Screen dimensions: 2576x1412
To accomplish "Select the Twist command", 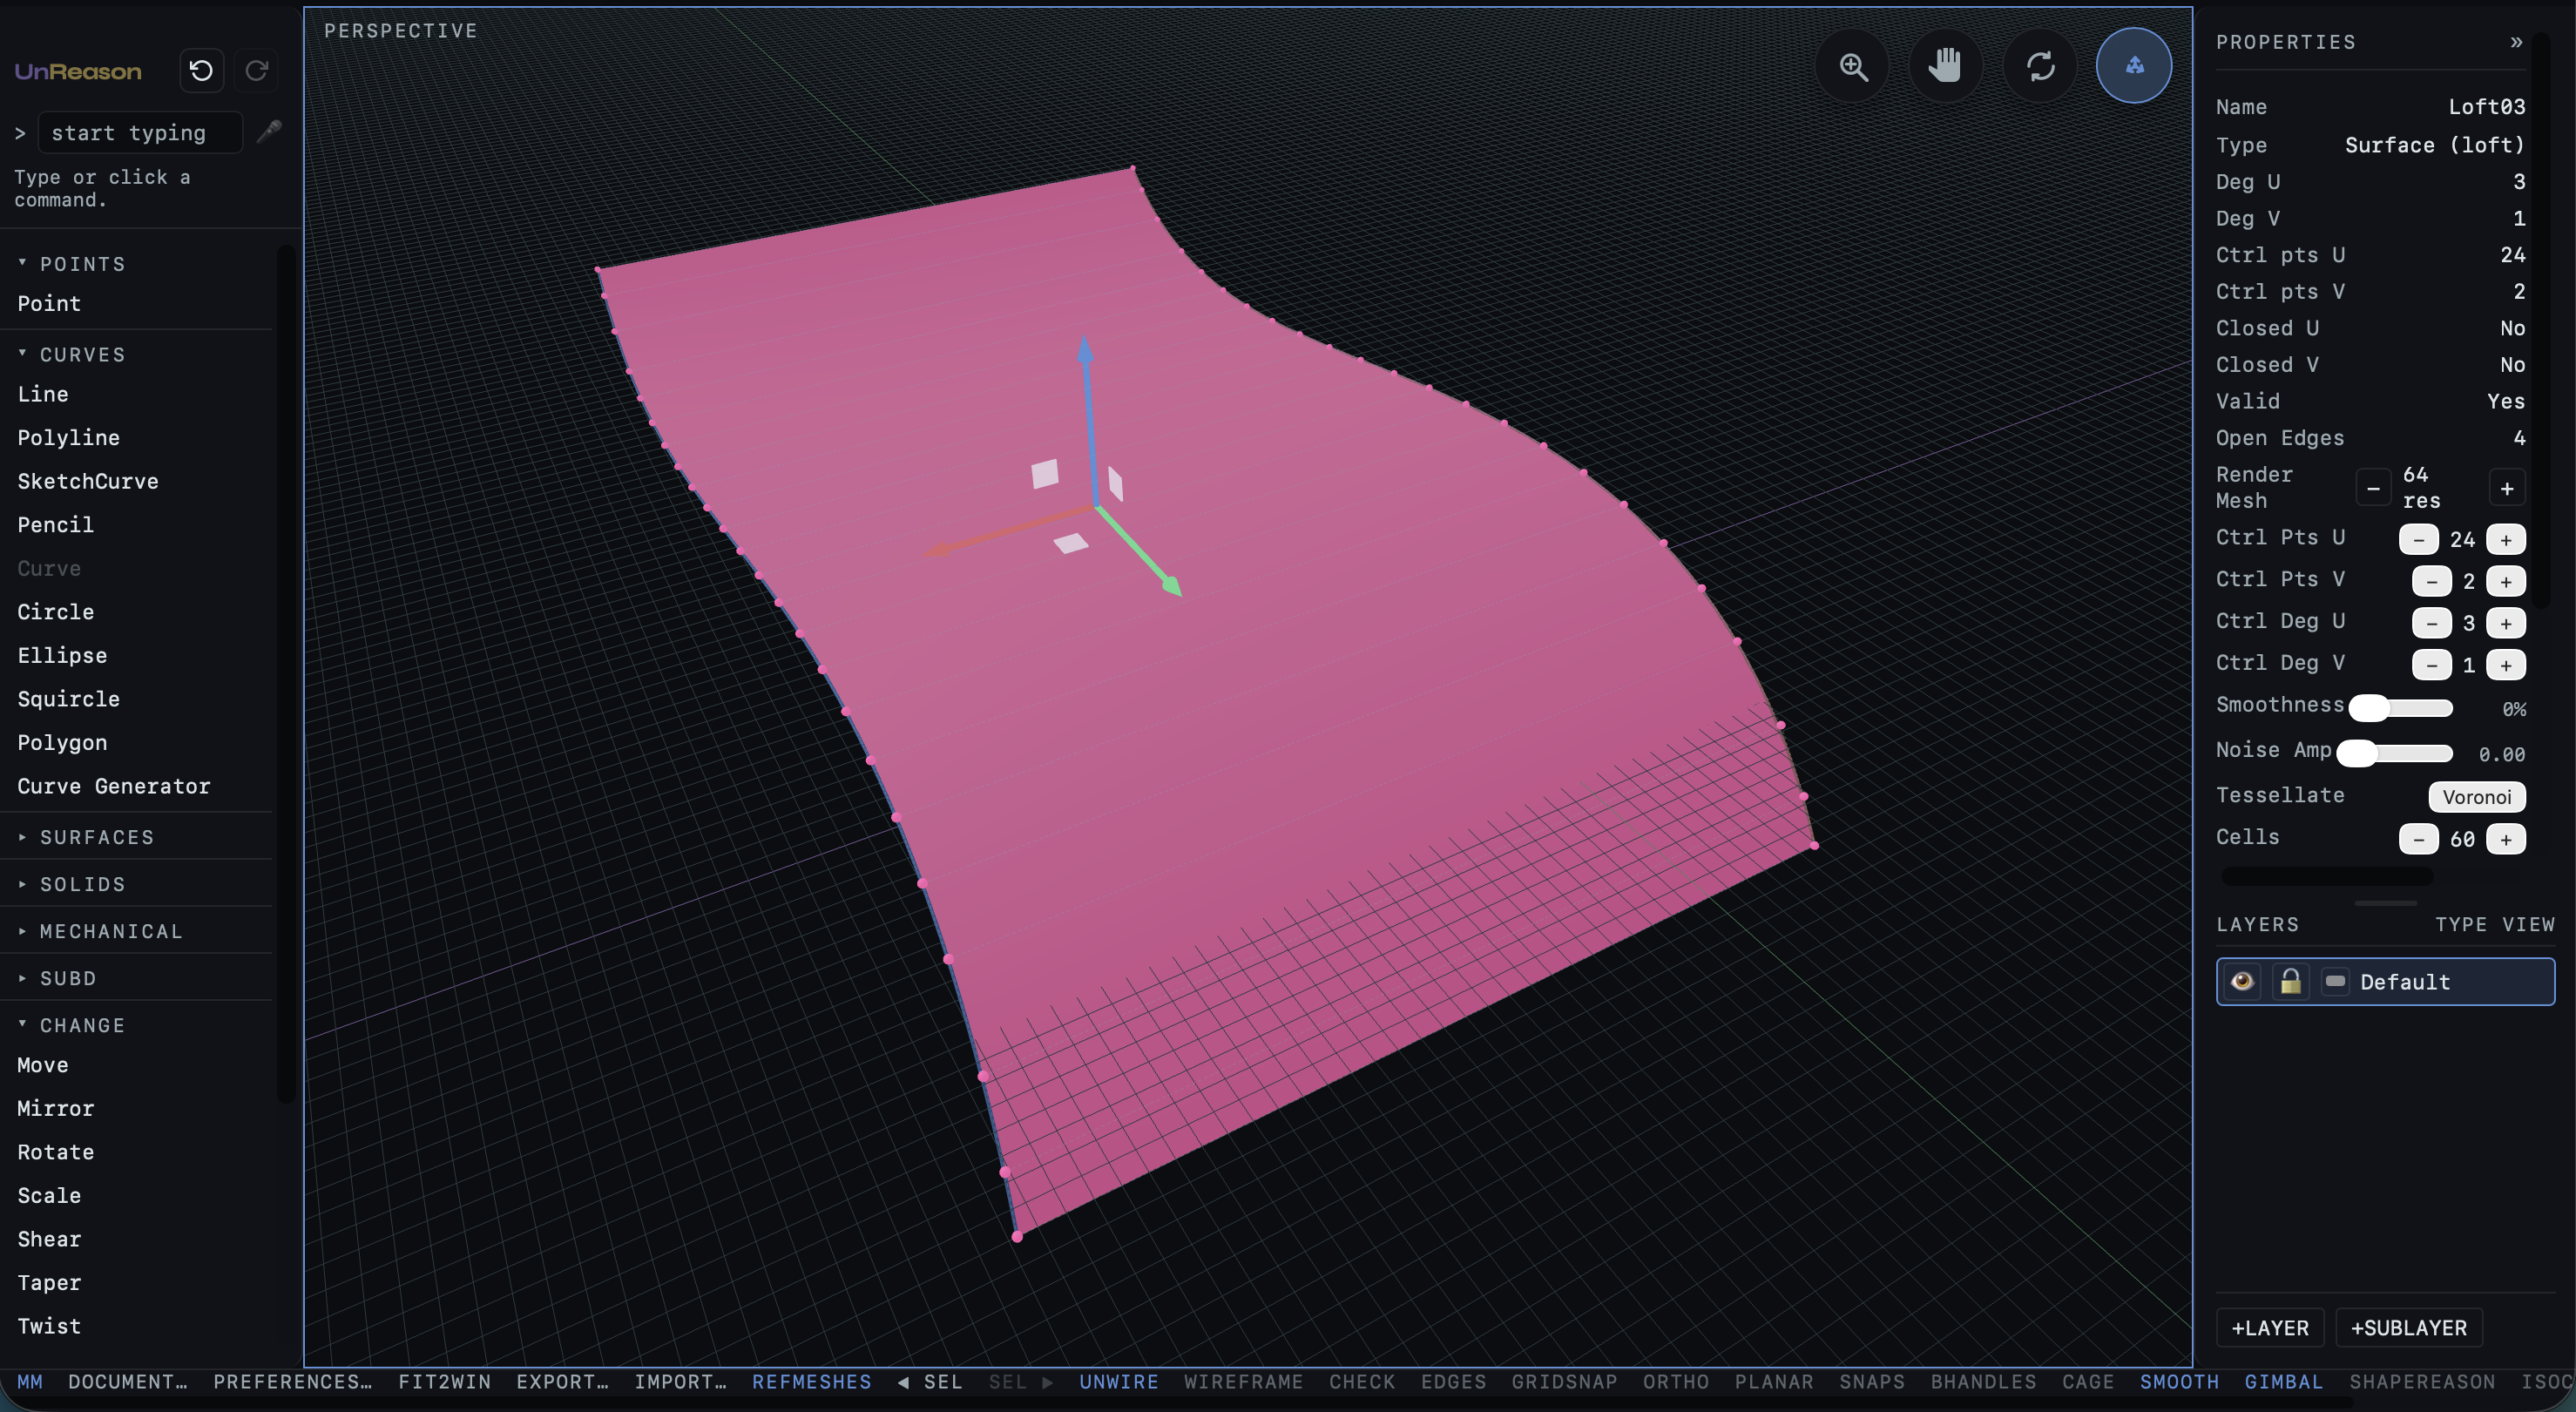I will 49,1326.
